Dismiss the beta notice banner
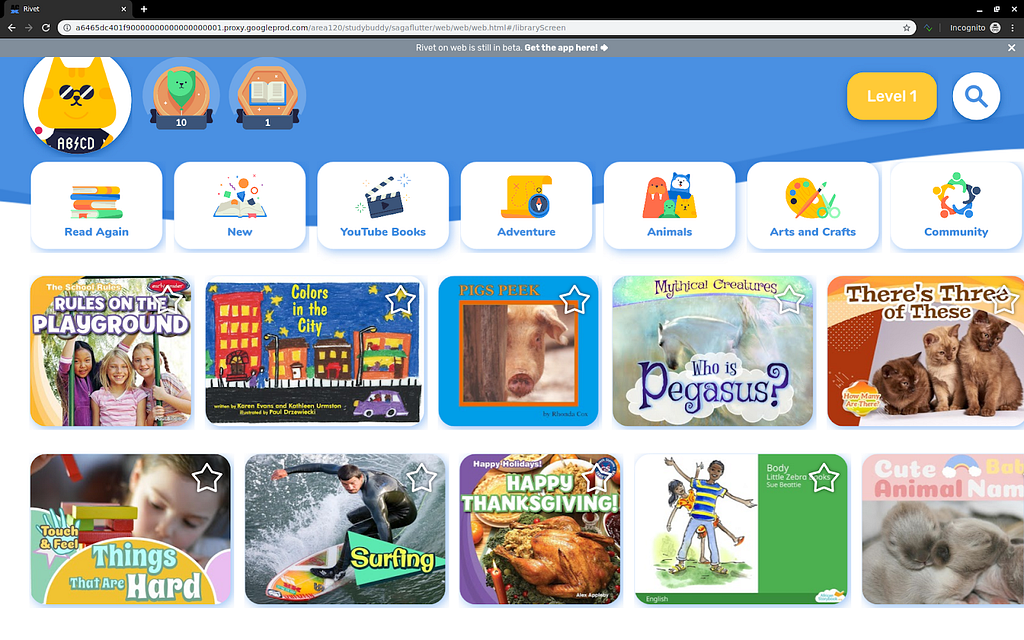 point(1011,48)
